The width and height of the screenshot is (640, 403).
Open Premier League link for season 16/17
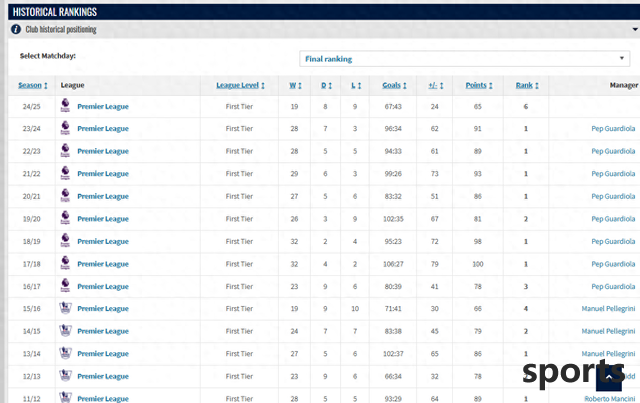103,286
